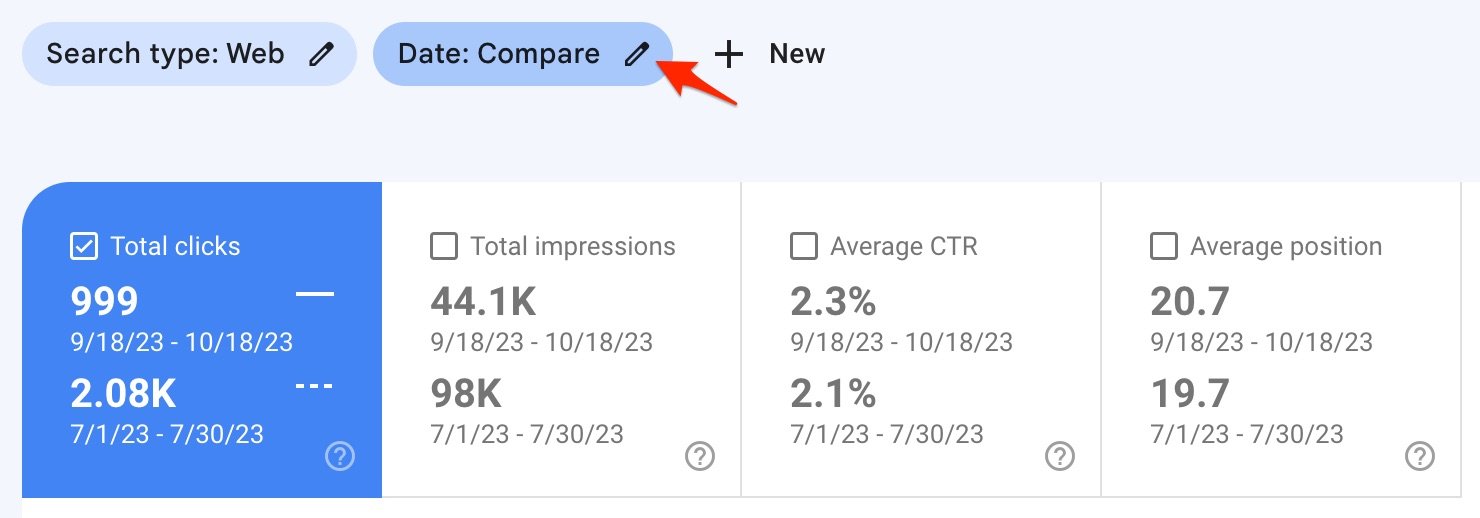
Task: Uncheck the Total clicks checkbox
Action: tap(84, 247)
